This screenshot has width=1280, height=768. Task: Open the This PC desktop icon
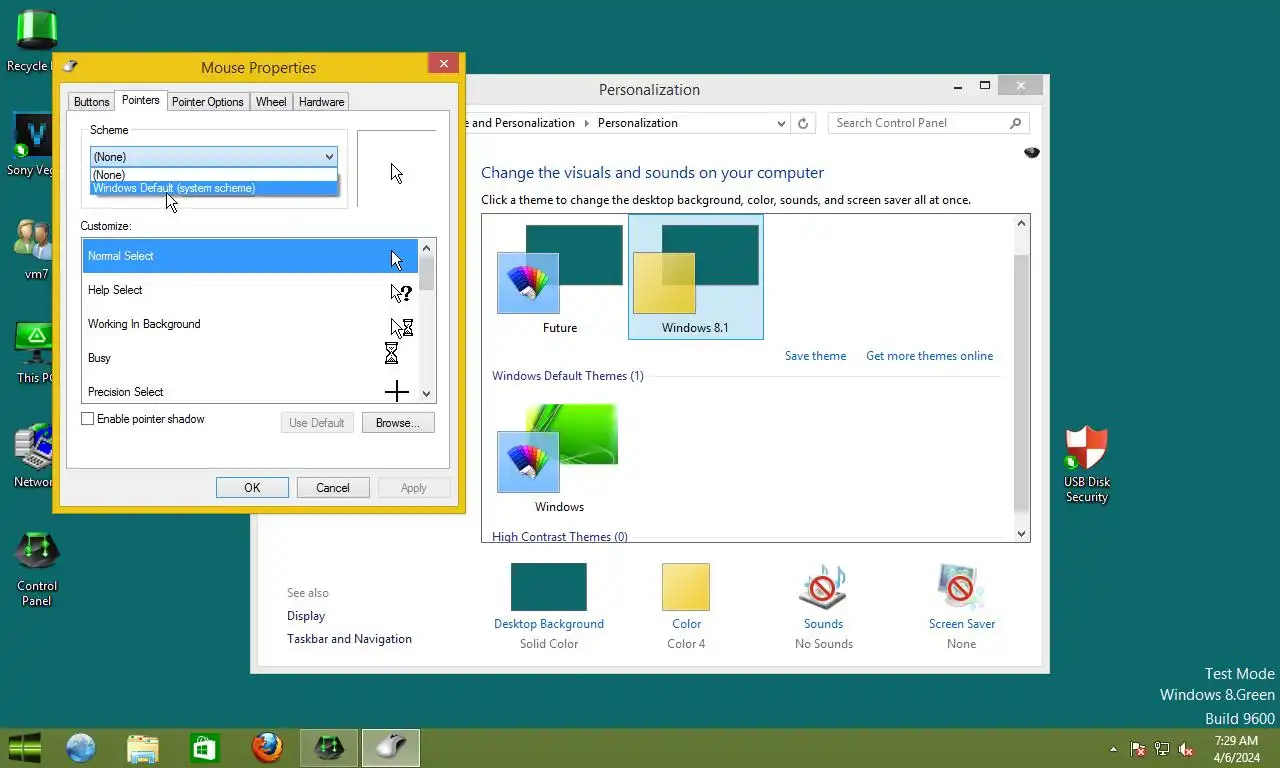(34, 353)
